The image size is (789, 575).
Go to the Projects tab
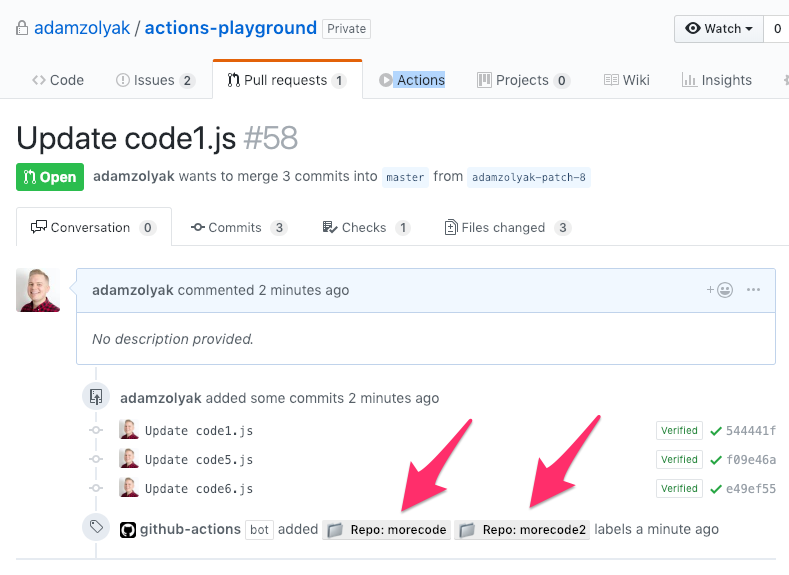point(523,80)
